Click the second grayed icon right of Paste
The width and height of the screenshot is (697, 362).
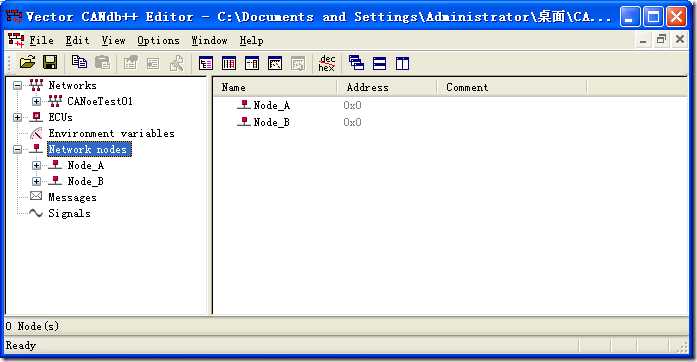coord(153,63)
